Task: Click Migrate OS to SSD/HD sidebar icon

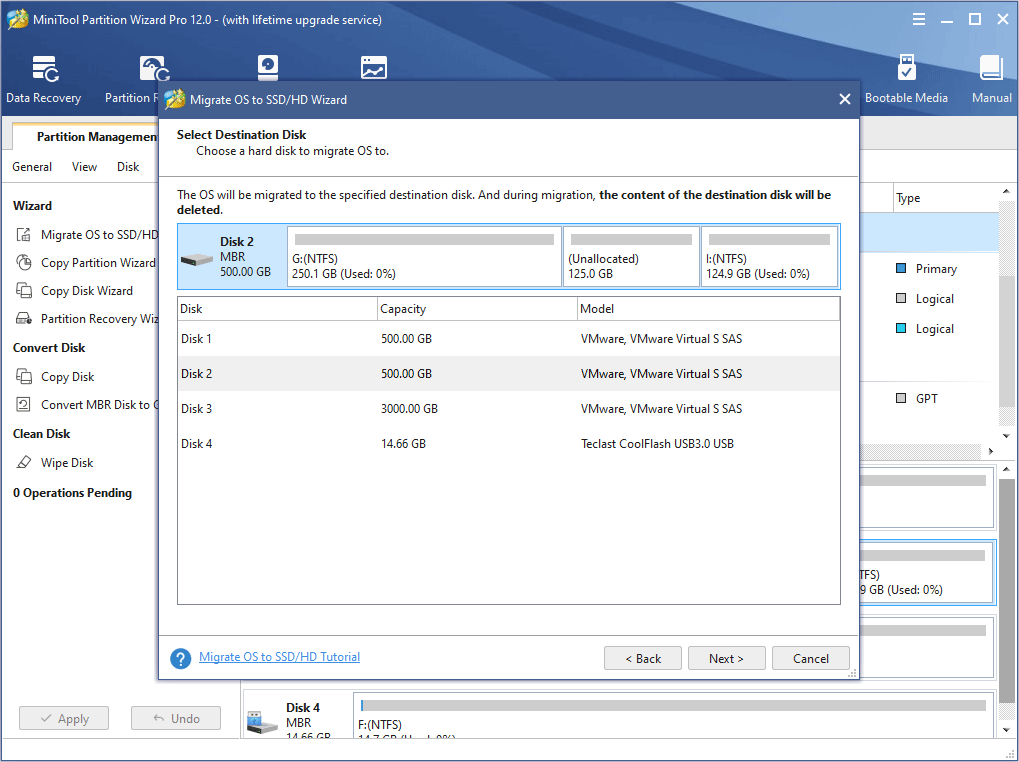Action: (23, 235)
